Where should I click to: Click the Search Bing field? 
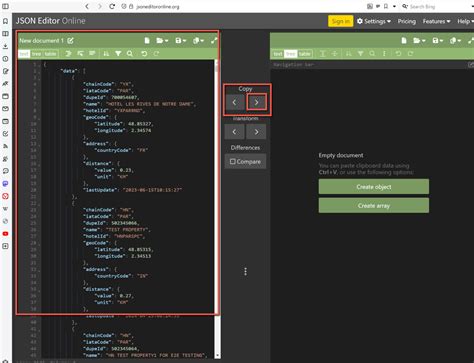click(422, 7)
